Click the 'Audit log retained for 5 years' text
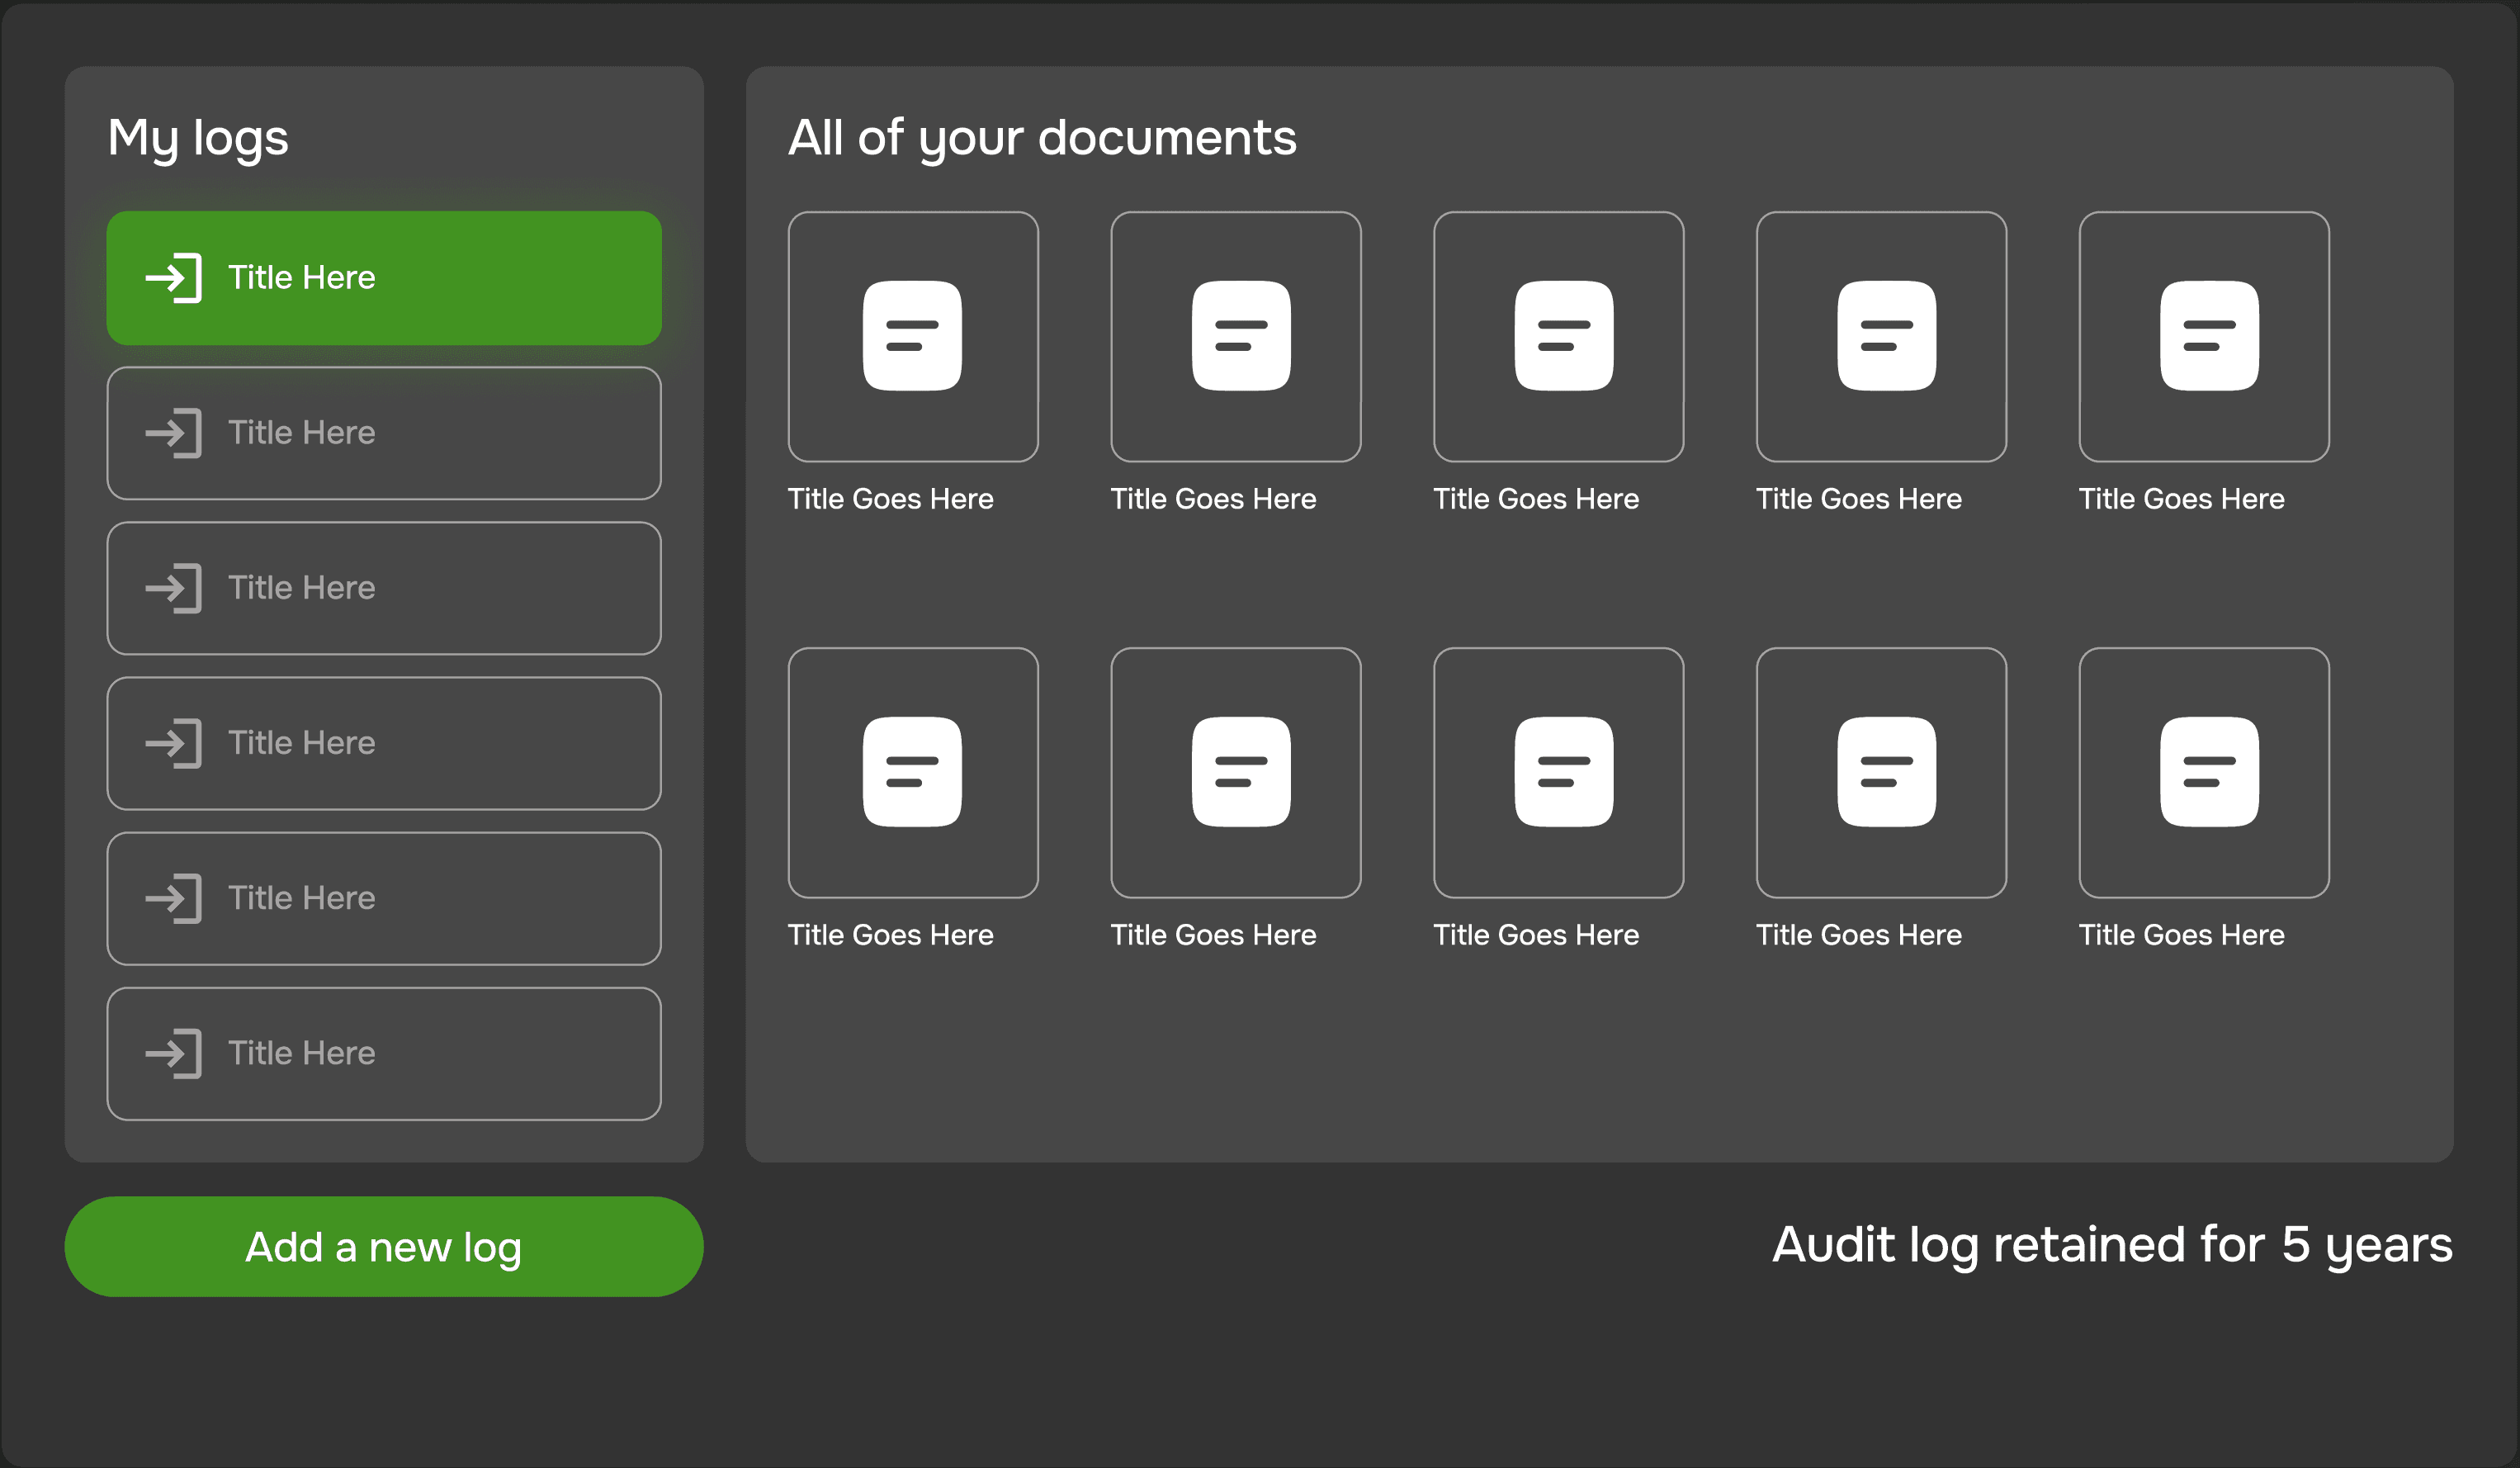 coord(2113,1247)
